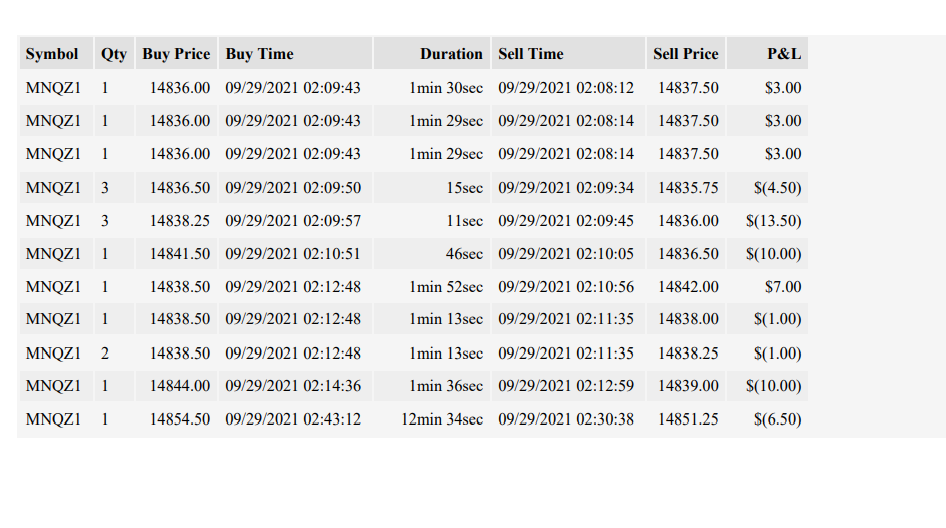Click the Buy Price column header
Screen dimensions: 946x528
point(176,54)
